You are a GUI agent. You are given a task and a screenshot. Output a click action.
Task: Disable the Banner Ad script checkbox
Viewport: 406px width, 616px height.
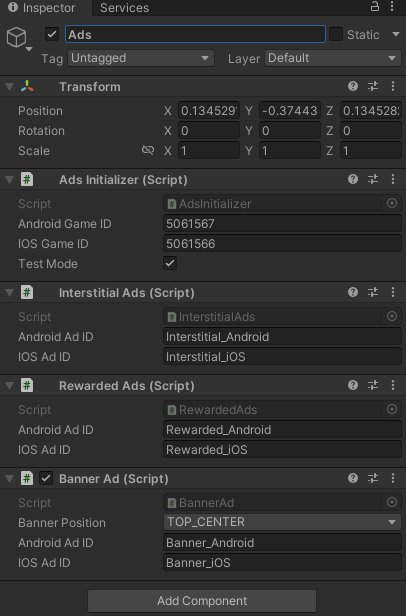[46, 478]
